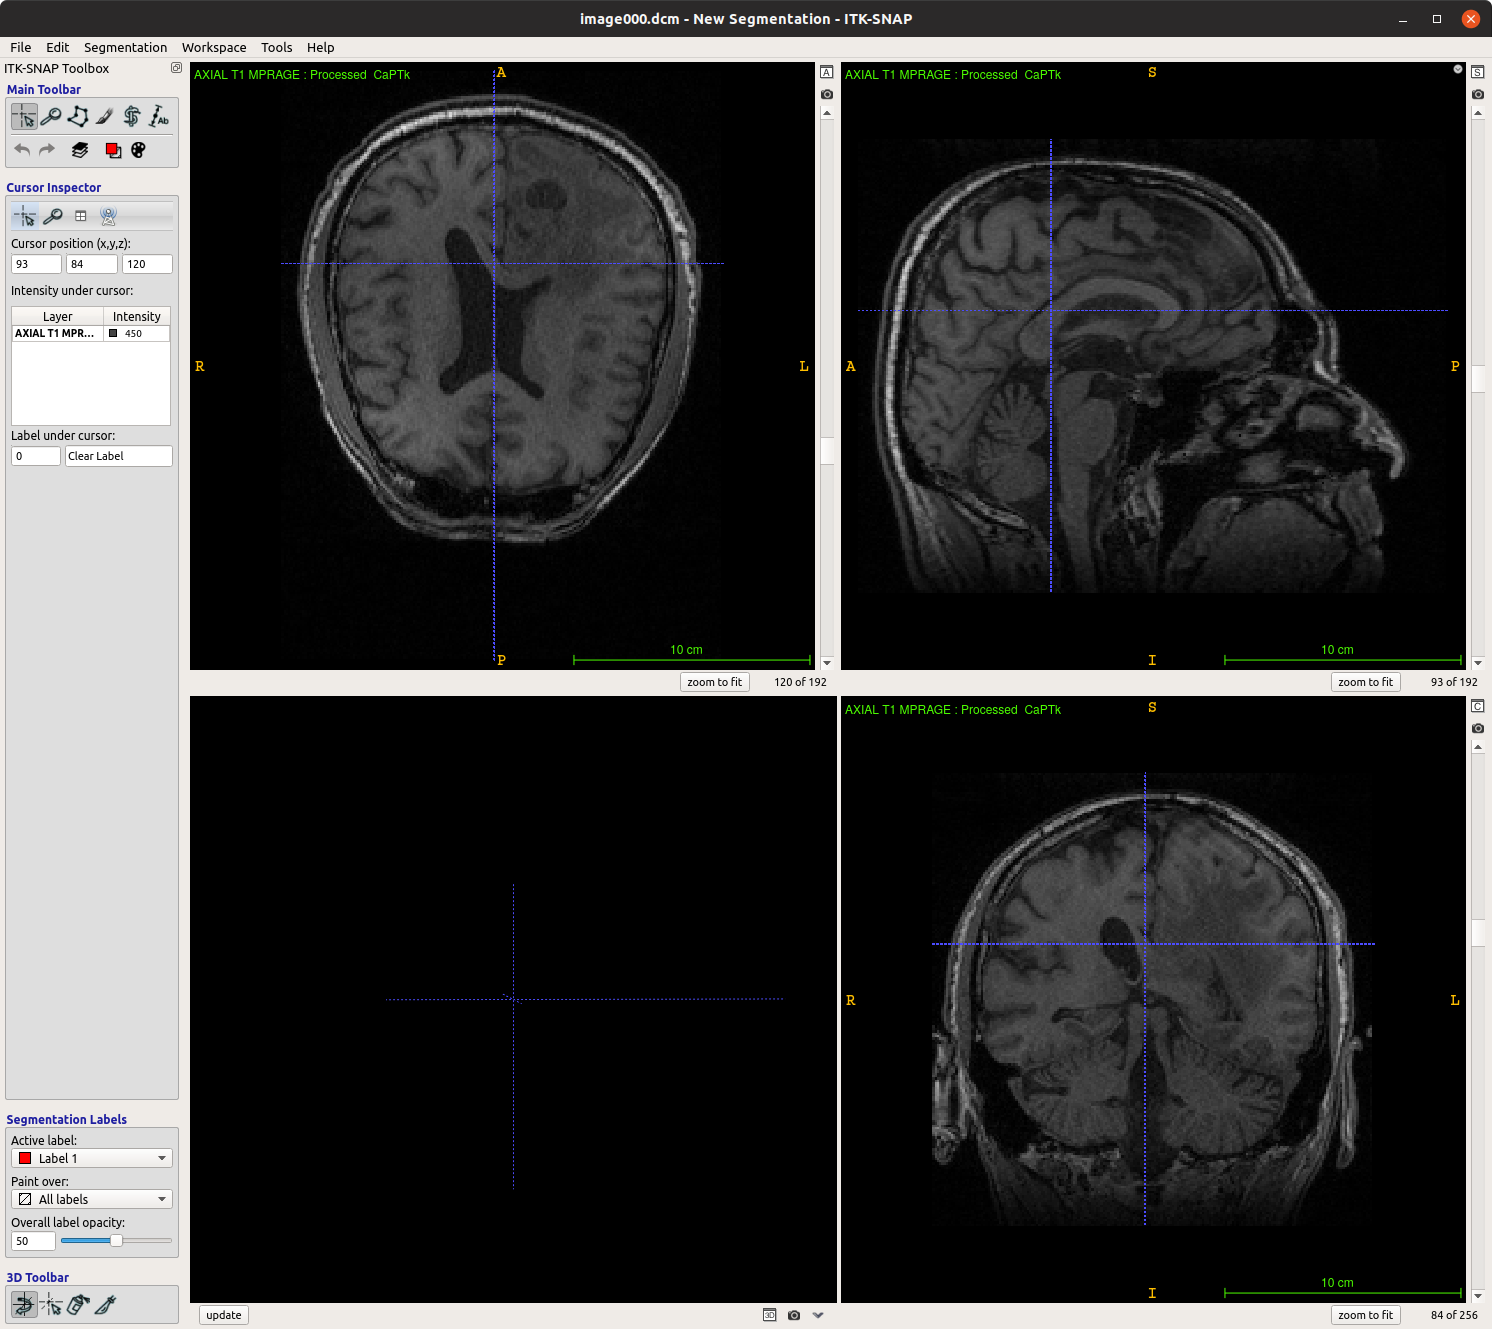Open the Label Editor red square icon
The width and height of the screenshot is (1492, 1329).
pos(113,150)
